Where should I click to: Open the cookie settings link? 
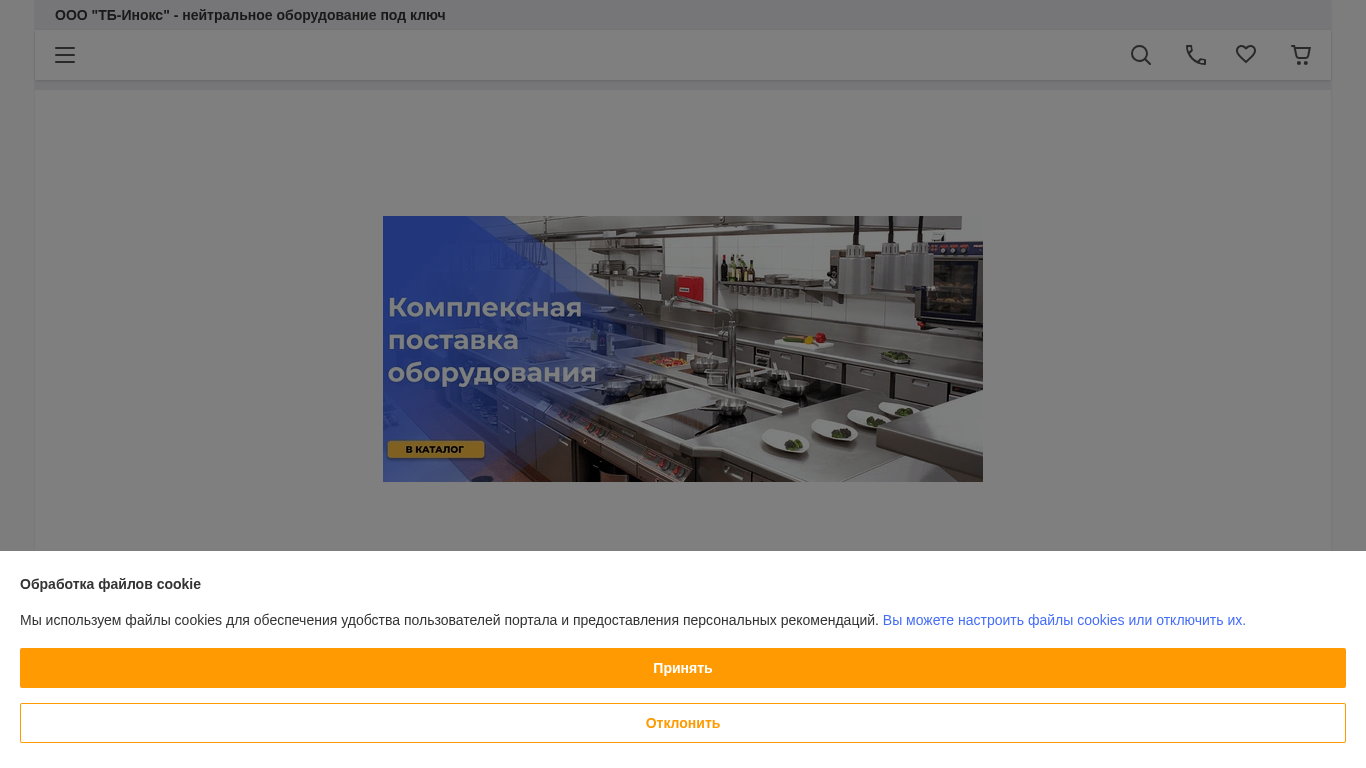(x=1064, y=620)
